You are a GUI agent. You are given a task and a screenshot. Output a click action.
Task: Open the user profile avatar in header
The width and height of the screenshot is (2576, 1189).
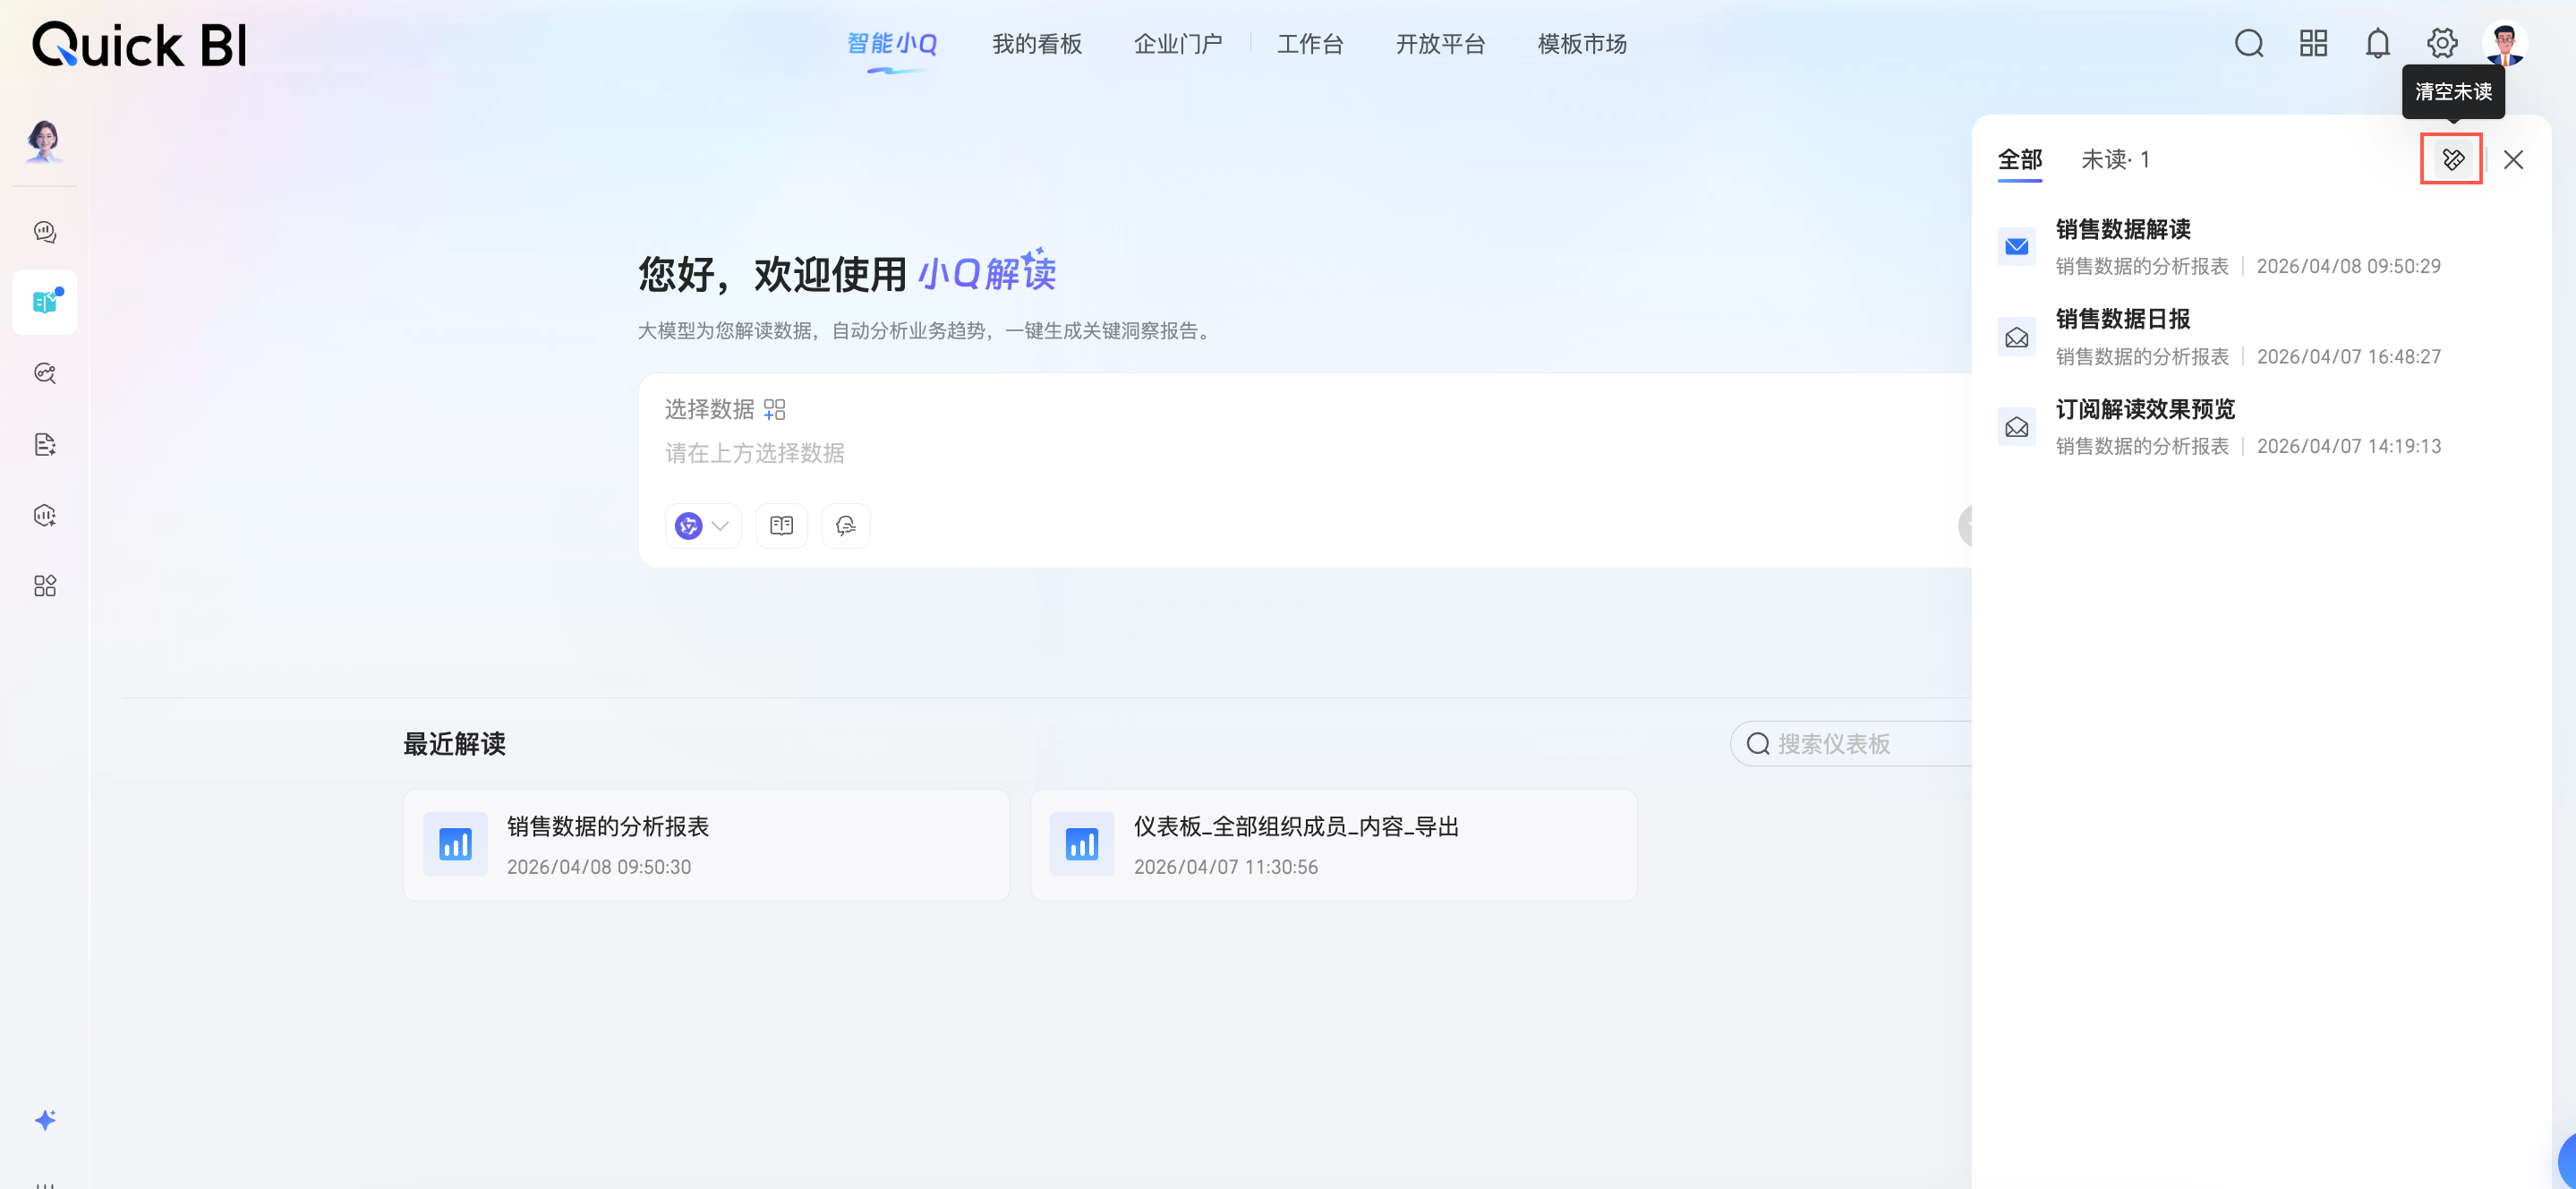point(2505,44)
